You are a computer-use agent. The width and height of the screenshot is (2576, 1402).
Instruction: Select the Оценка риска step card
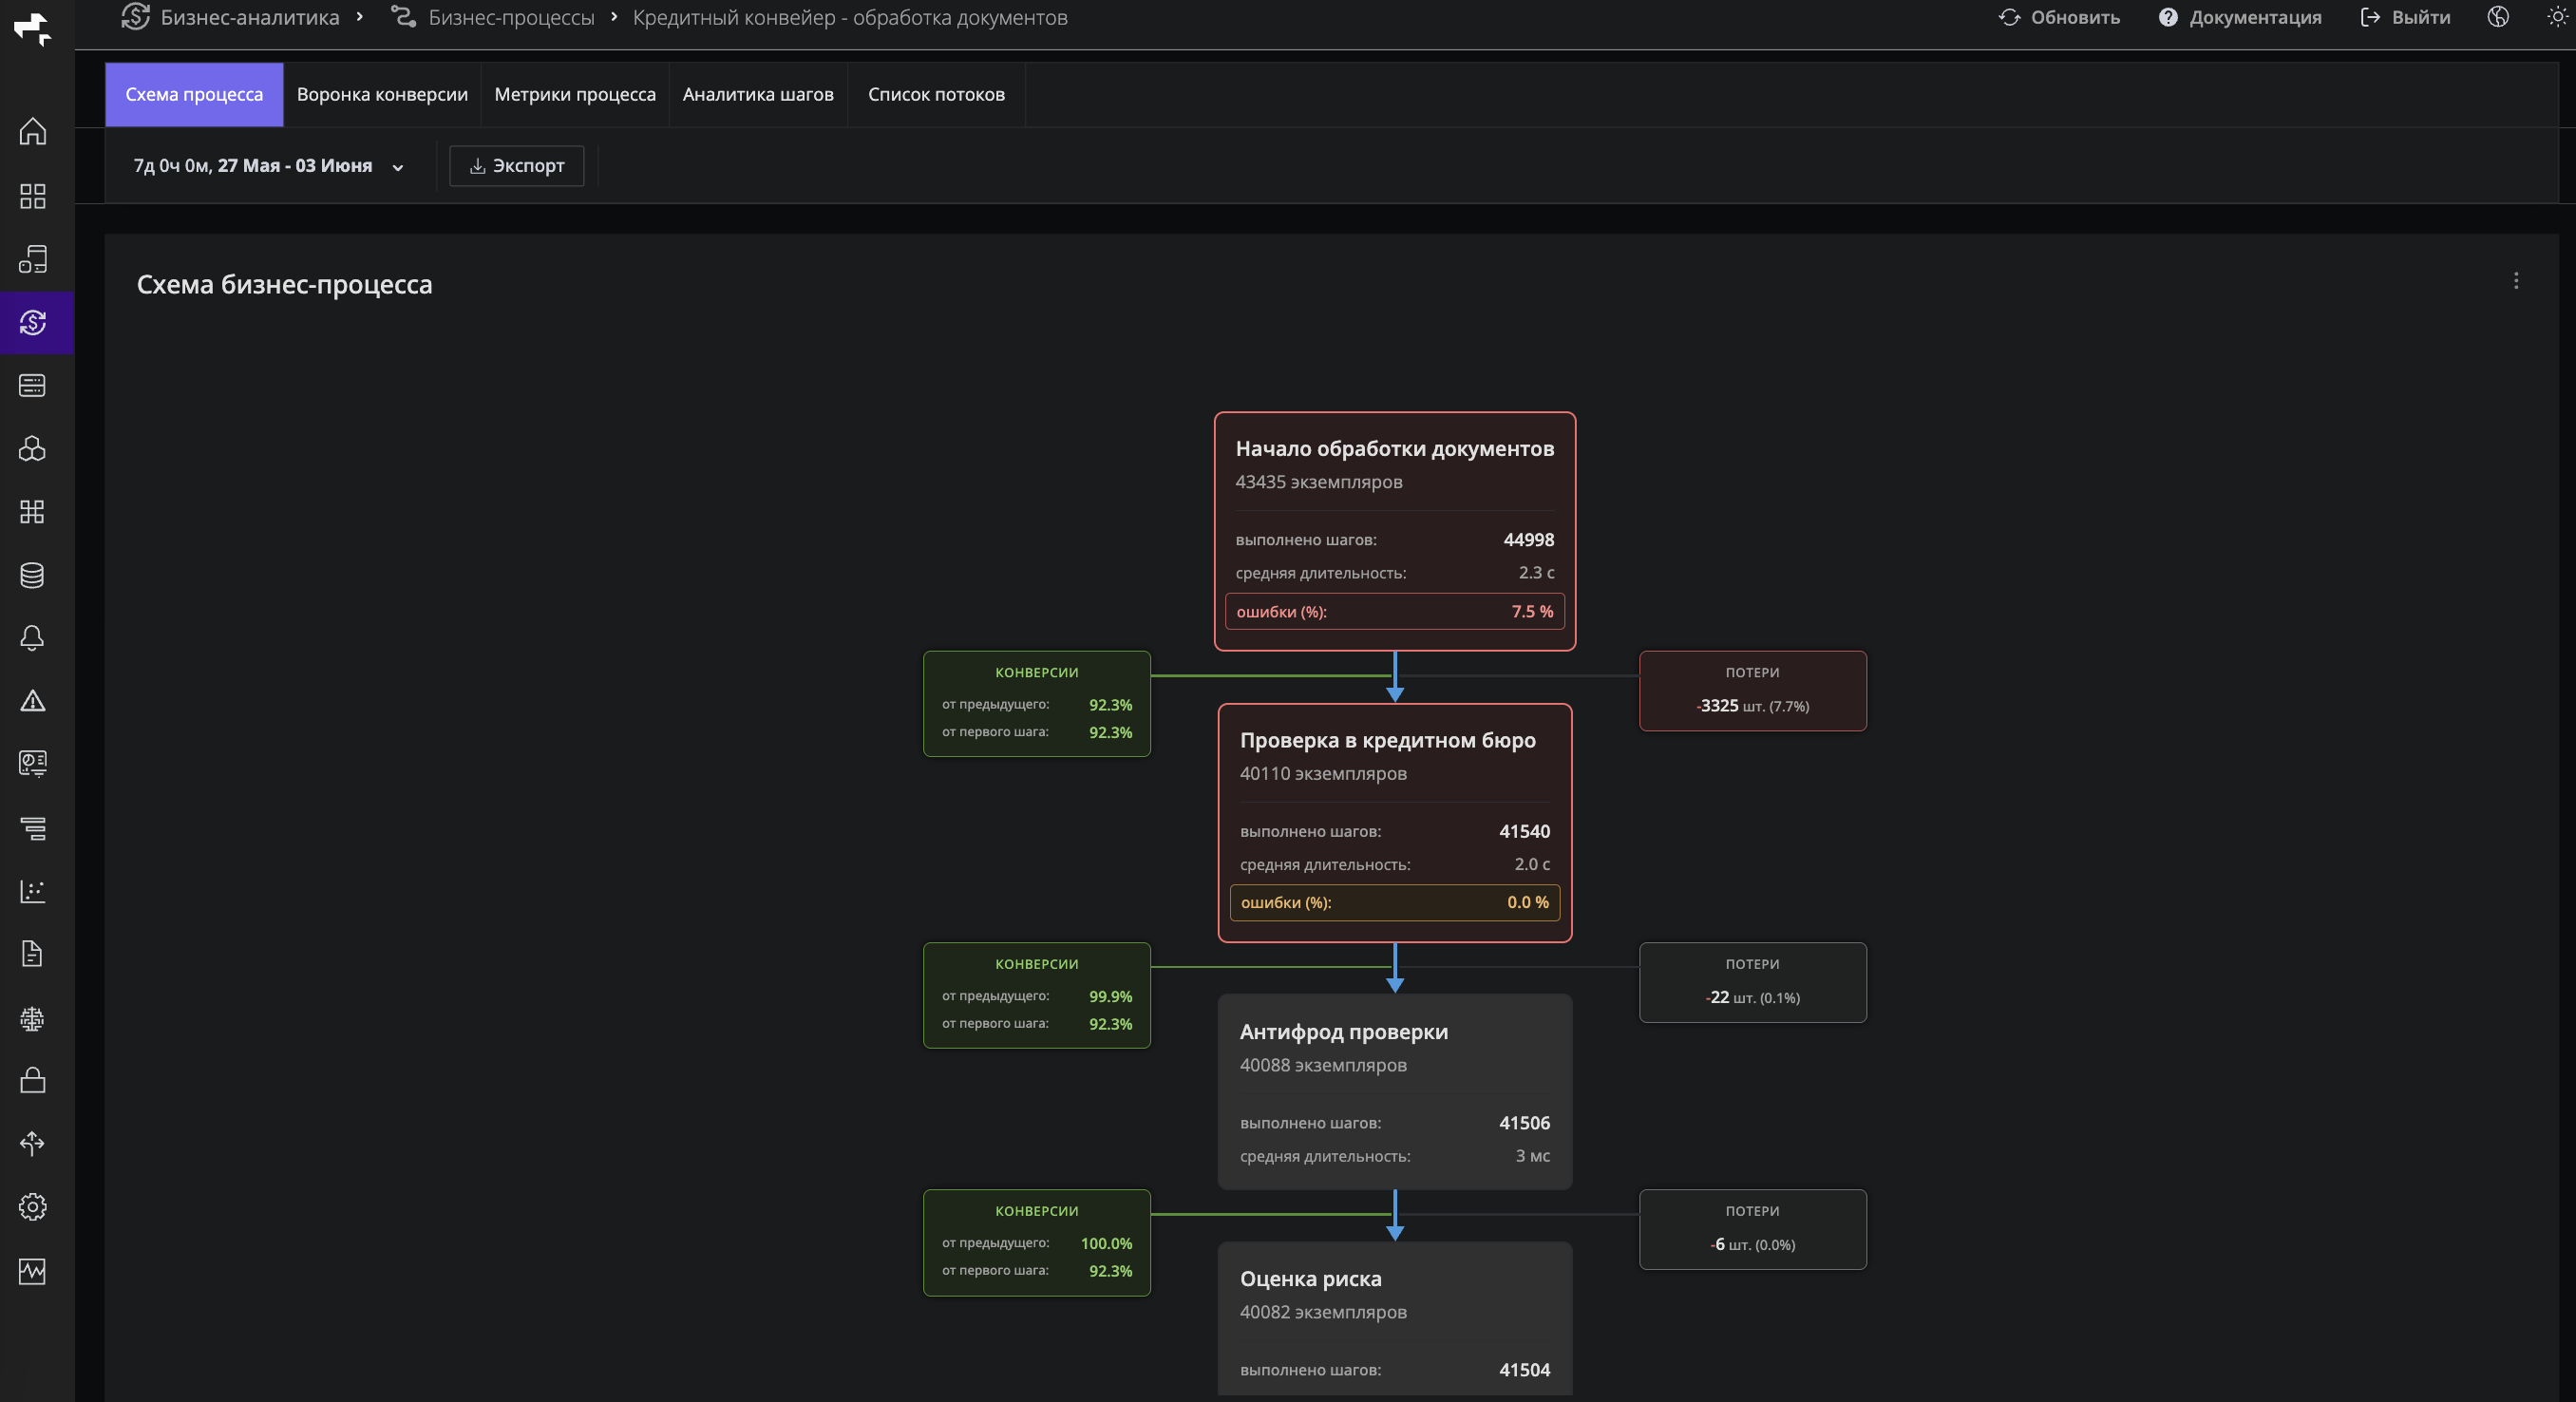[x=1395, y=1320]
